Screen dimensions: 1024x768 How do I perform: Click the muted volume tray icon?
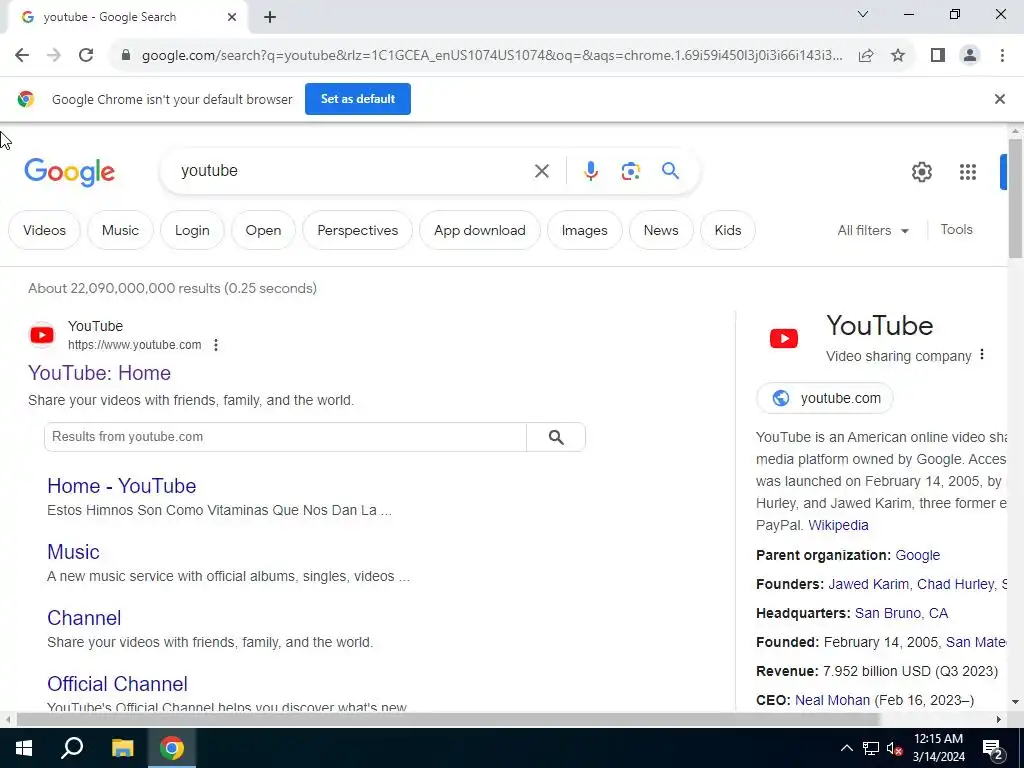click(894, 748)
